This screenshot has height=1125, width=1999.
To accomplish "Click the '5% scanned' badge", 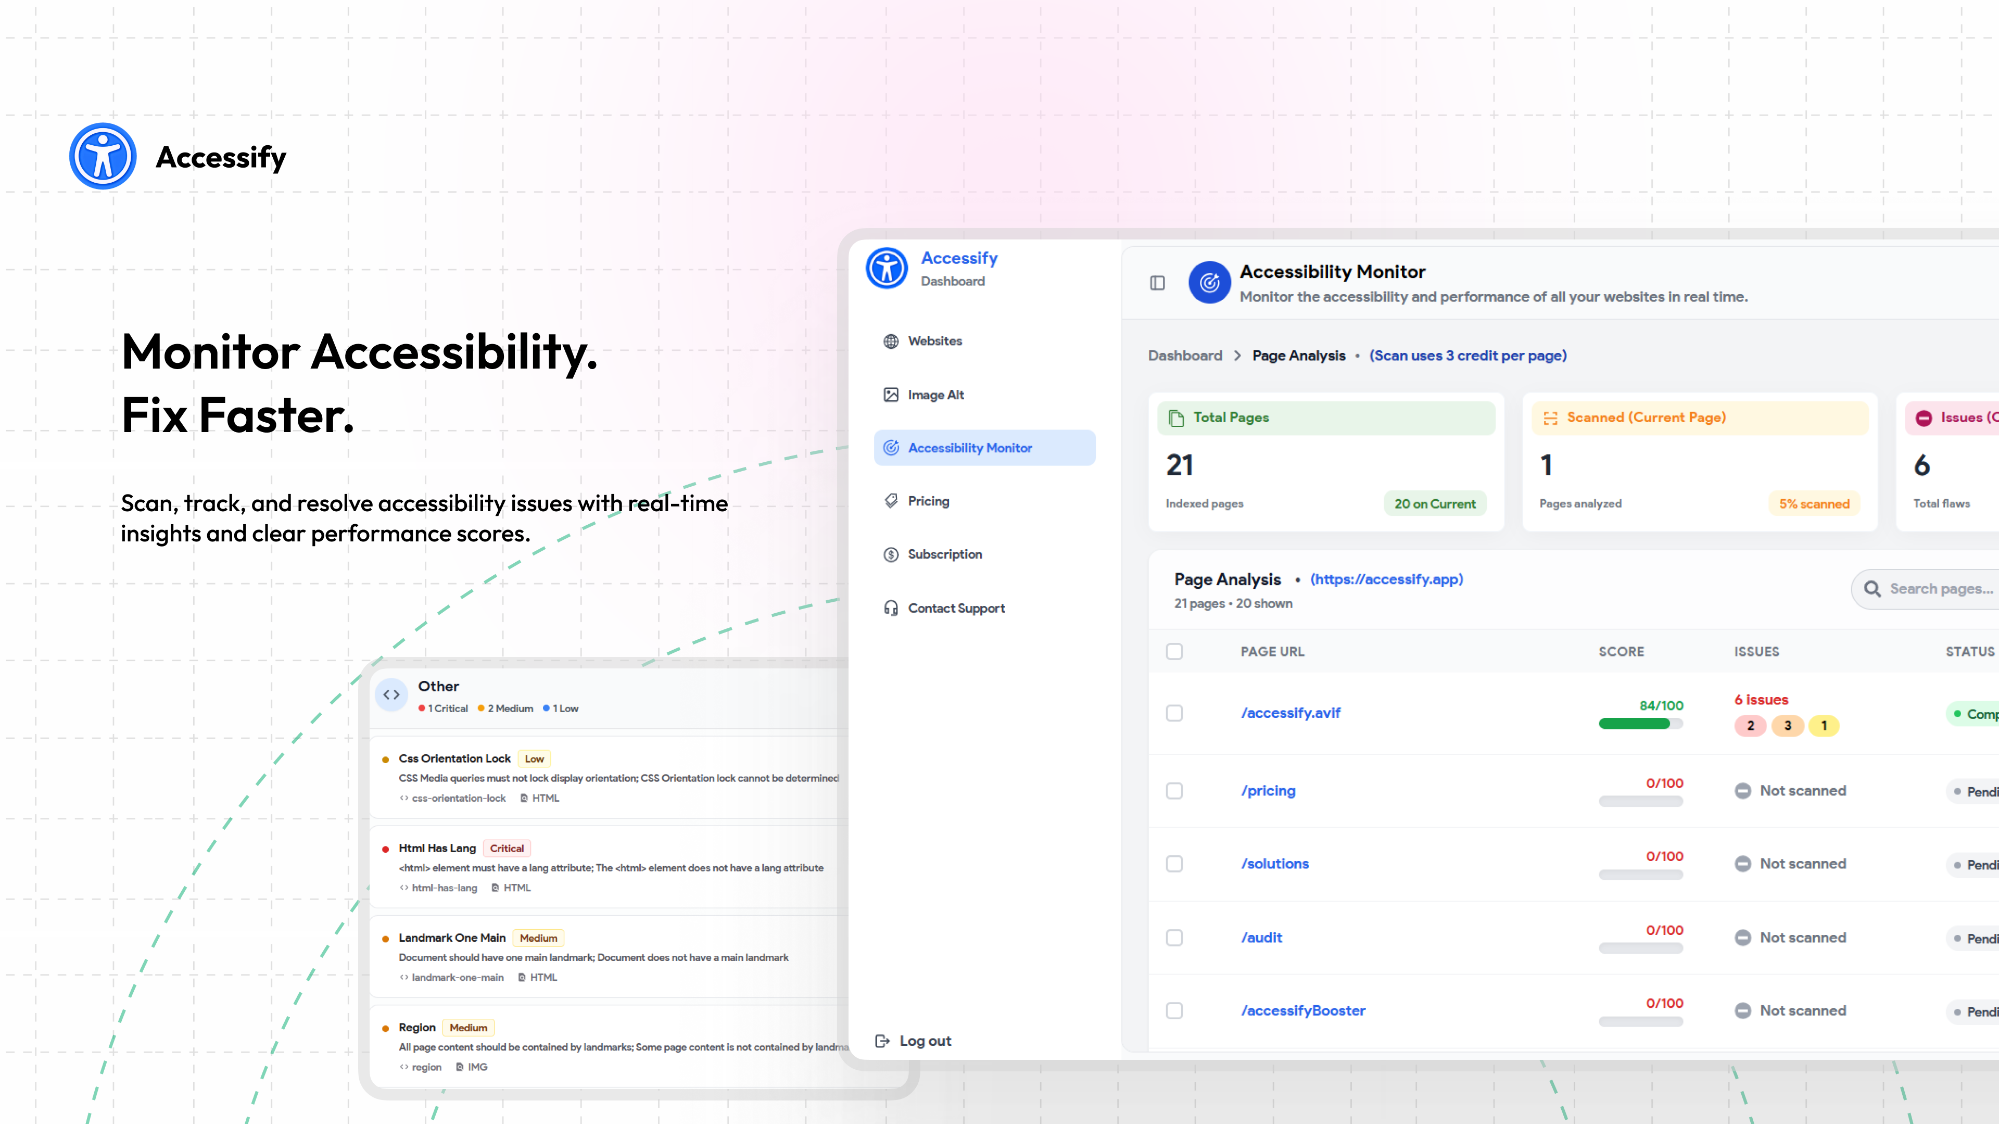I will tap(1814, 504).
